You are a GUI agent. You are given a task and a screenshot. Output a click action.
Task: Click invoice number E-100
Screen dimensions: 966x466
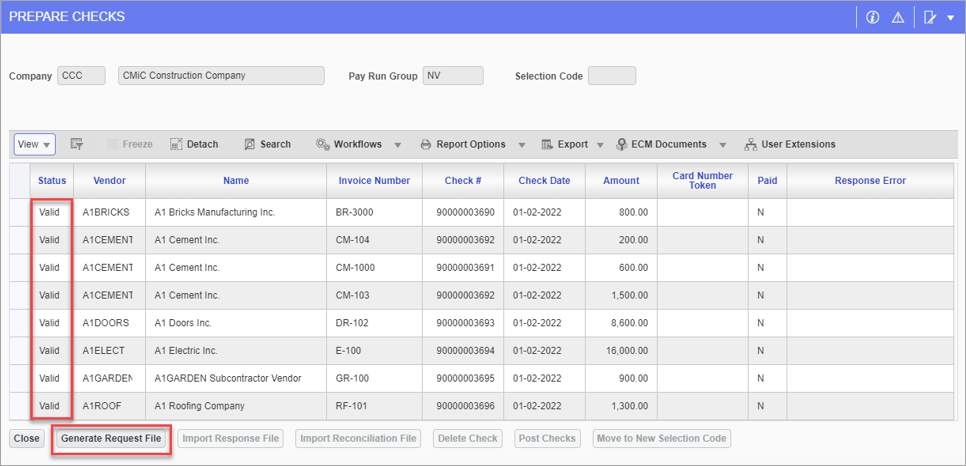[x=348, y=351]
